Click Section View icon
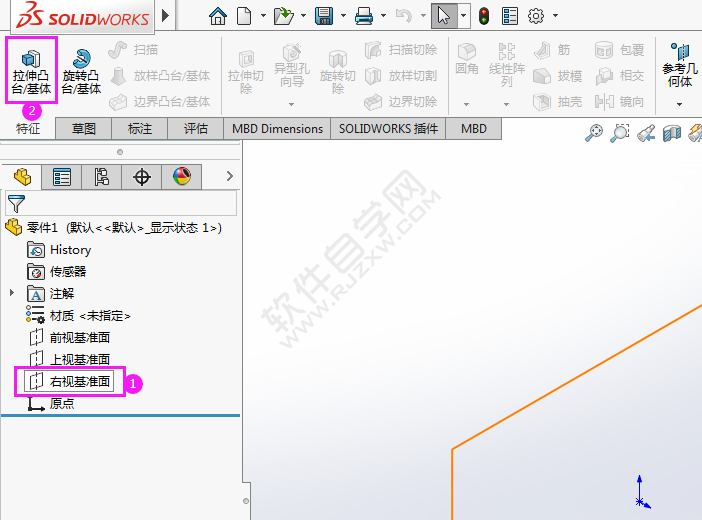702x520 pixels. click(x=672, y=133)
